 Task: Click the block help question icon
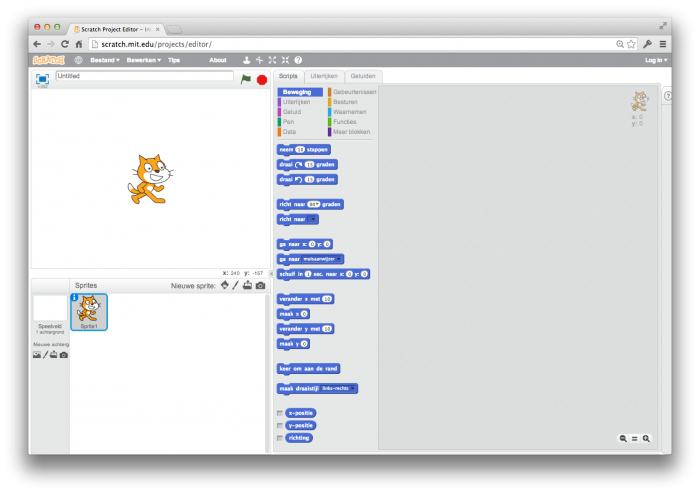click(298, 60)
